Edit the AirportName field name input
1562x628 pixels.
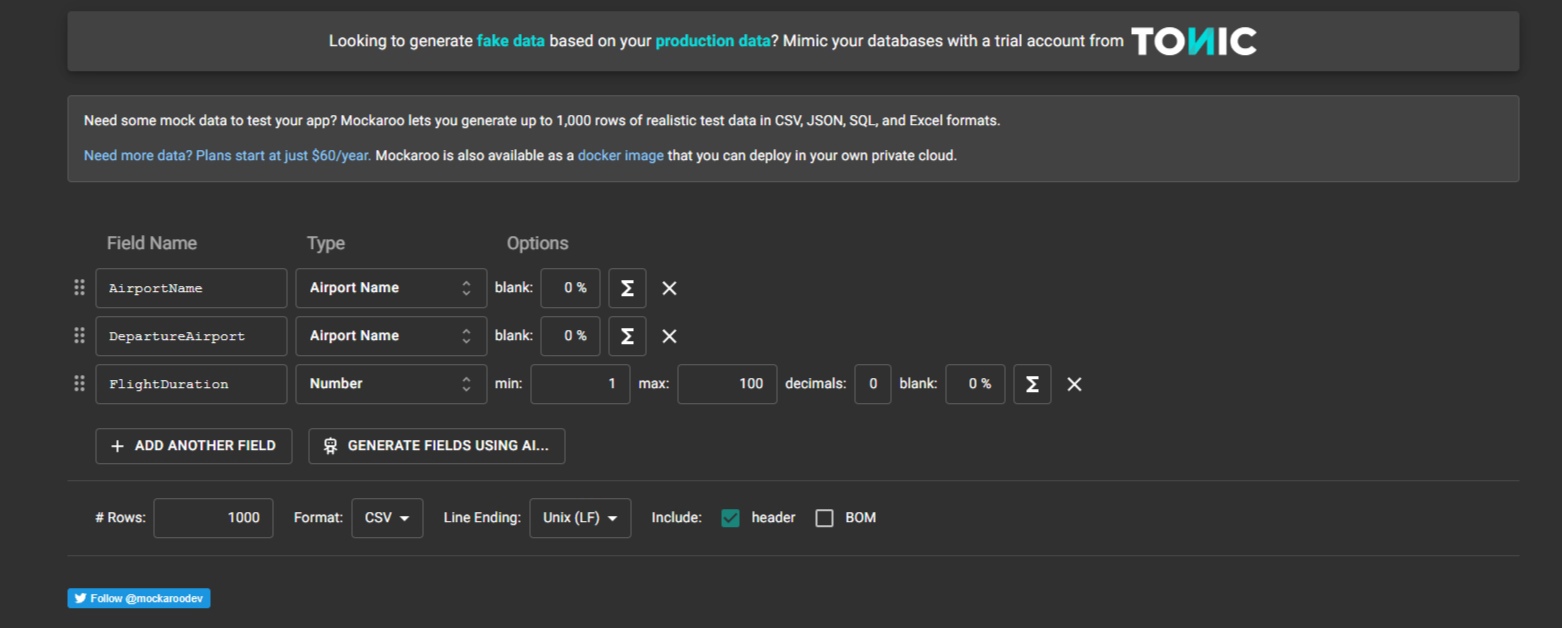point(191,288)
